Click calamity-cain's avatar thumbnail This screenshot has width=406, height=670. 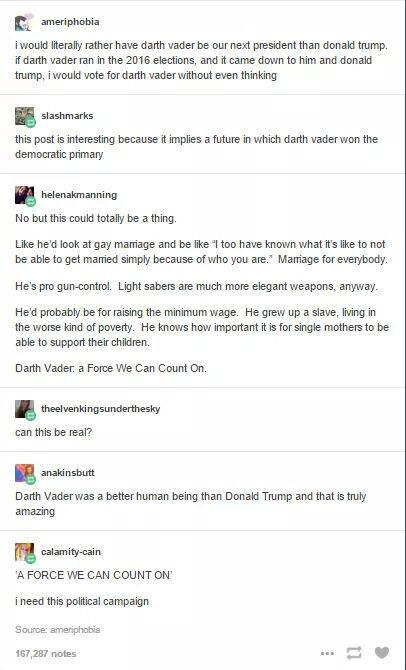tap(24, 552)
